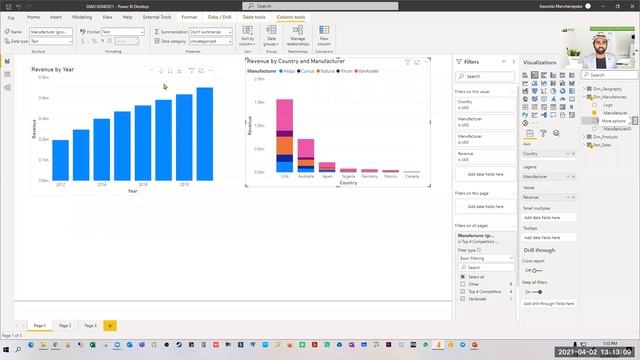Switch to Page 2 tab
The width and height of the screenshot is (640, 360).
(x=65, y=326)
